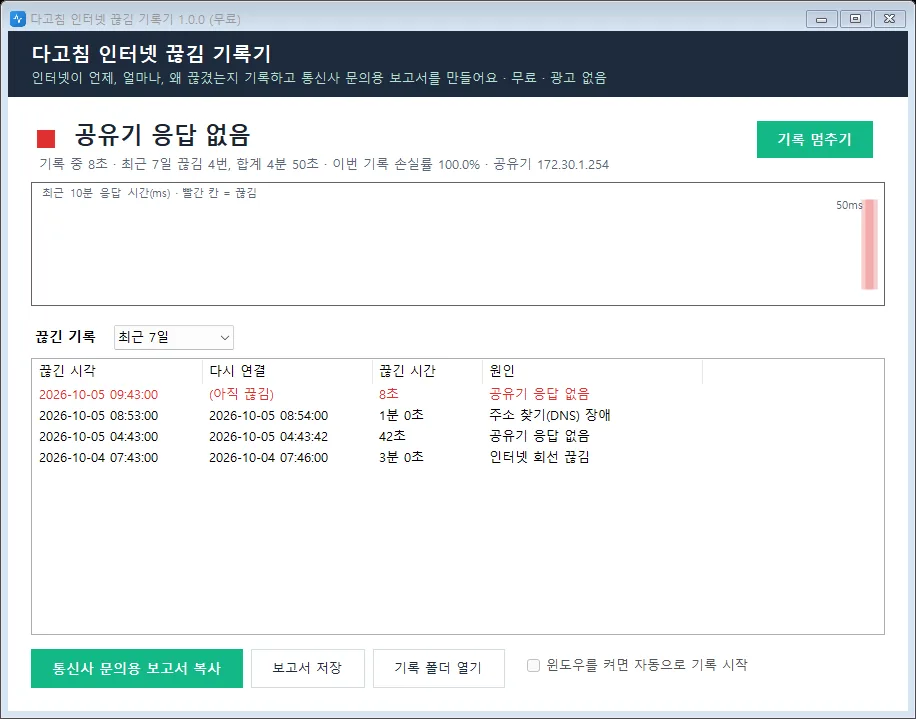Click the 3분 0초 duration cell
The height and width of the screenshot is (719, 916).
401,457
